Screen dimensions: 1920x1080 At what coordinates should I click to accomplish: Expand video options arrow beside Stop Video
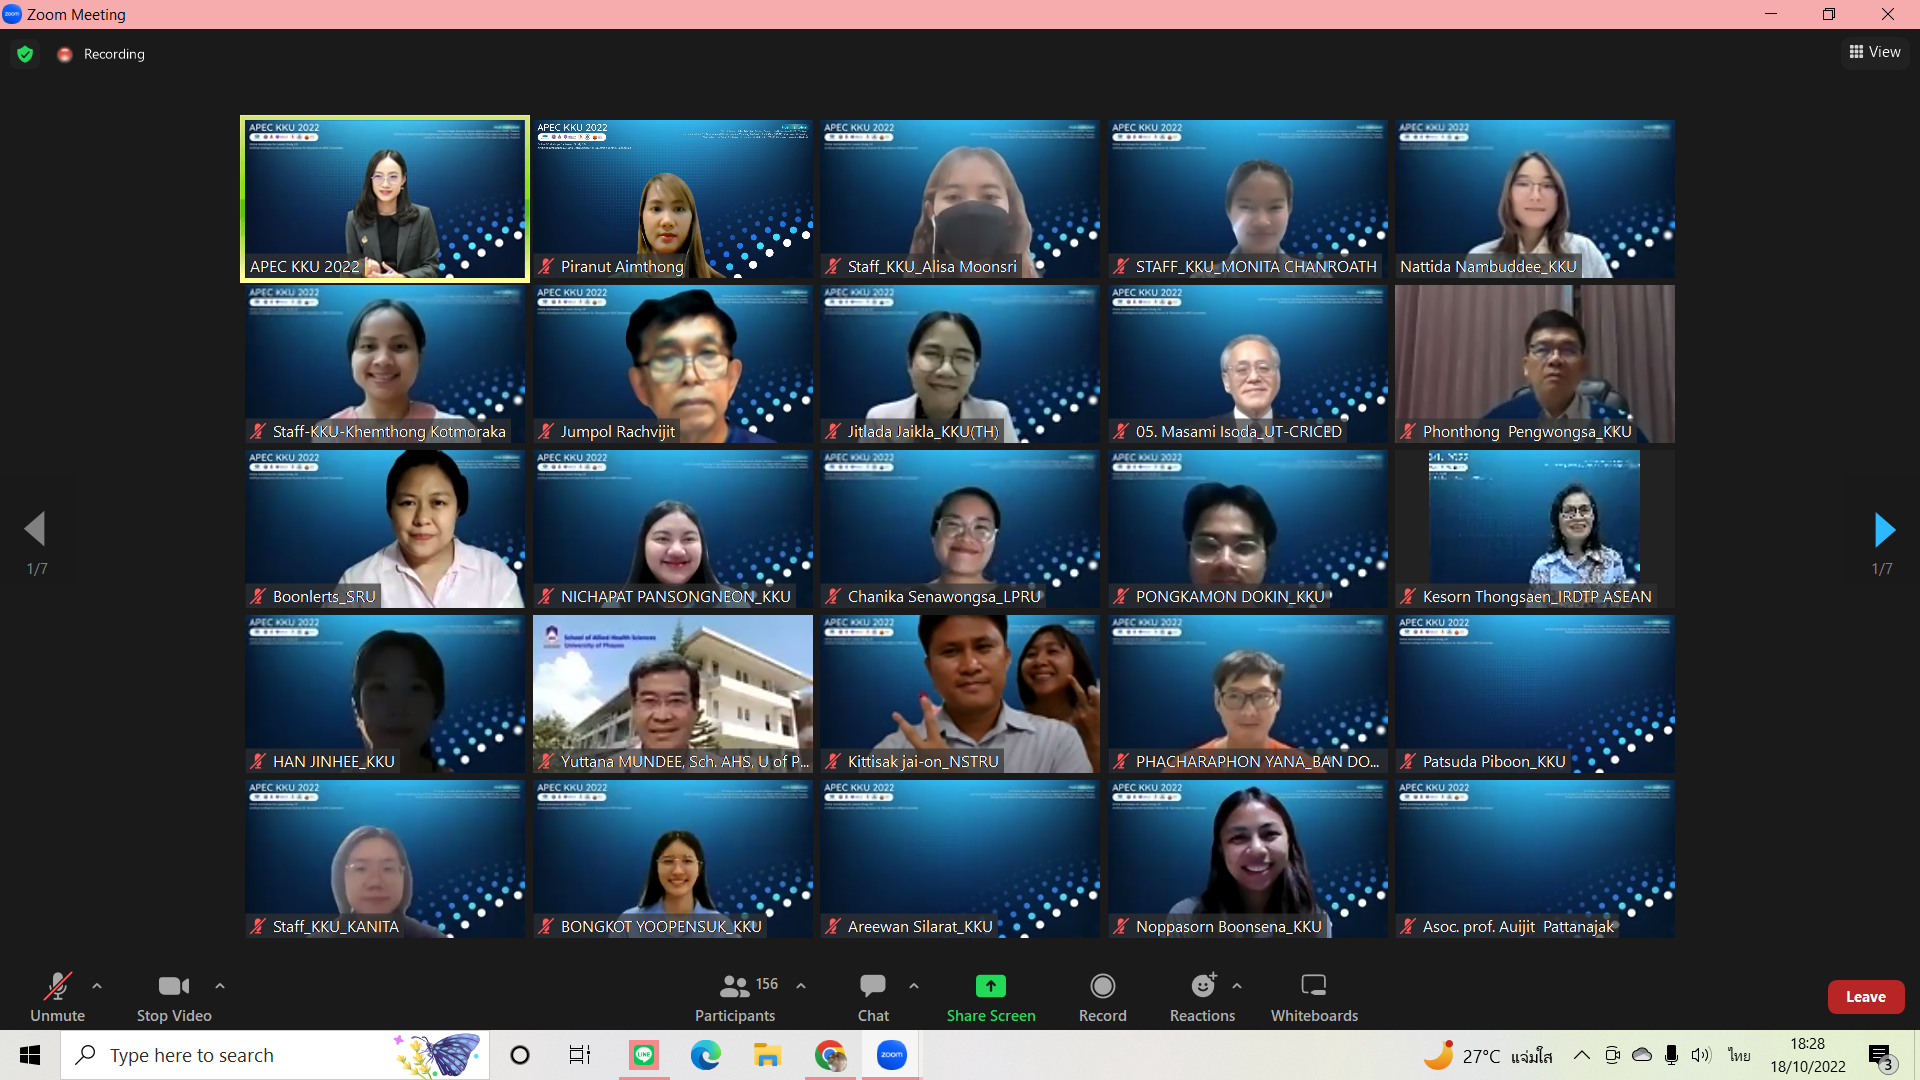click(220, 986)
